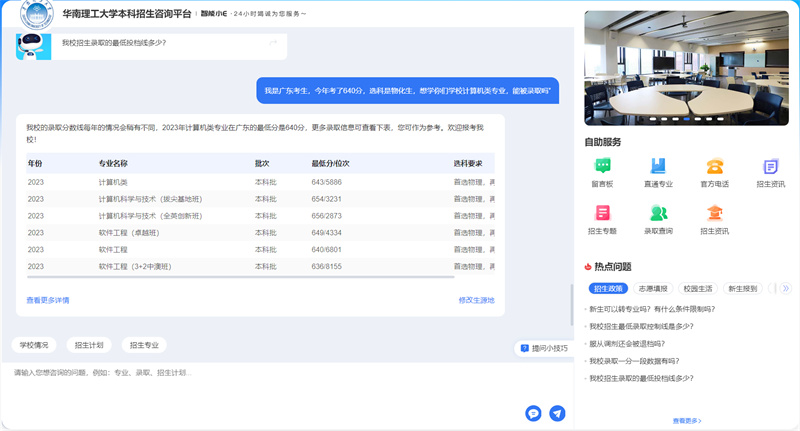Click the 招生计划 quick button
The width and height of the screenshot is (800, 431).
(89, 345)
